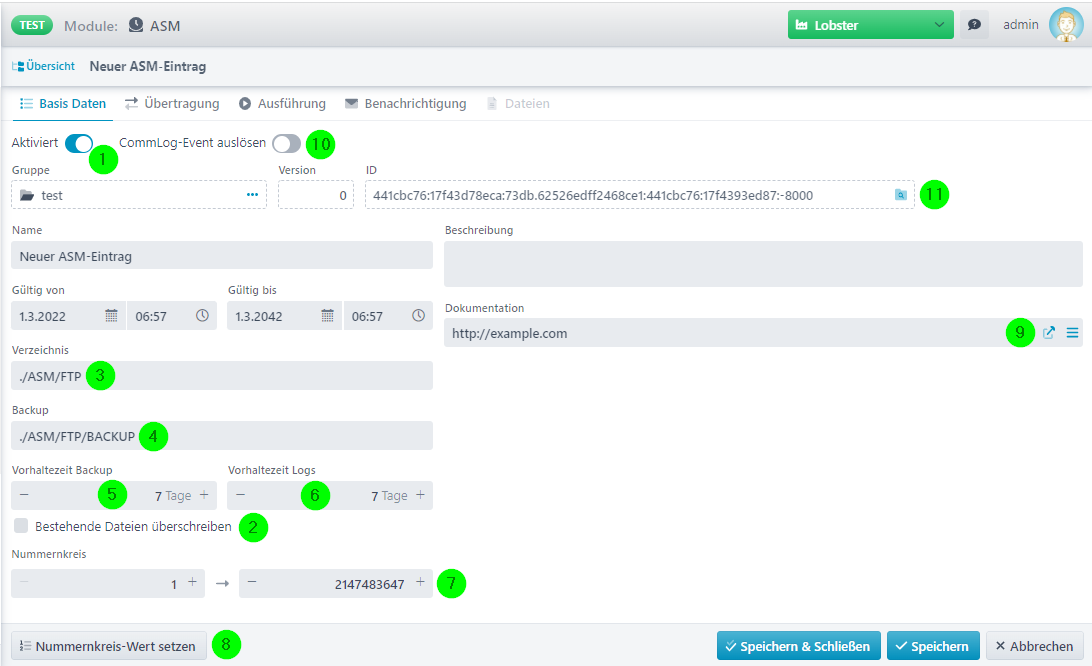1092x666 pixels.
Task: Decrease Vorhaltezeit Backup days
Action: 24,495
